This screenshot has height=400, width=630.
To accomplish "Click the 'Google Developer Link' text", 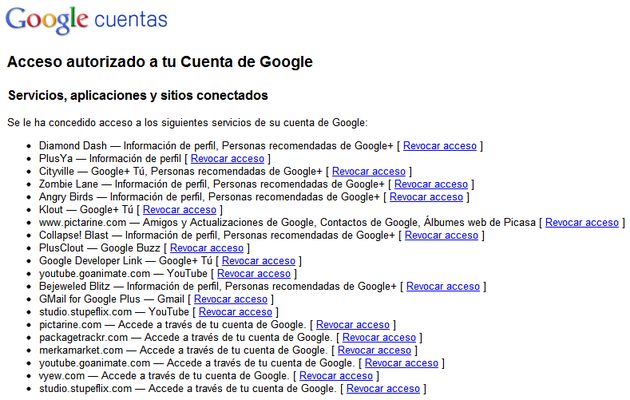I will click(91, 261).
